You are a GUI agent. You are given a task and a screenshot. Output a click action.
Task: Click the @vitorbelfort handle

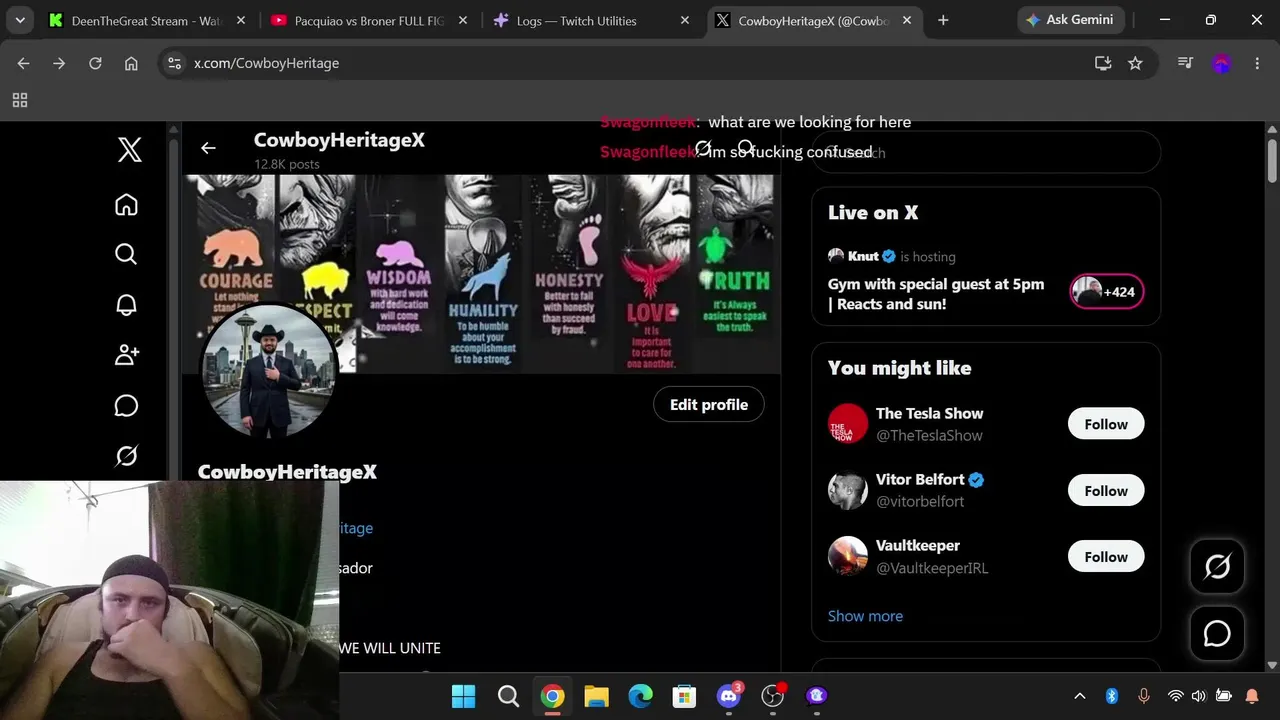[x=920, y=502]
